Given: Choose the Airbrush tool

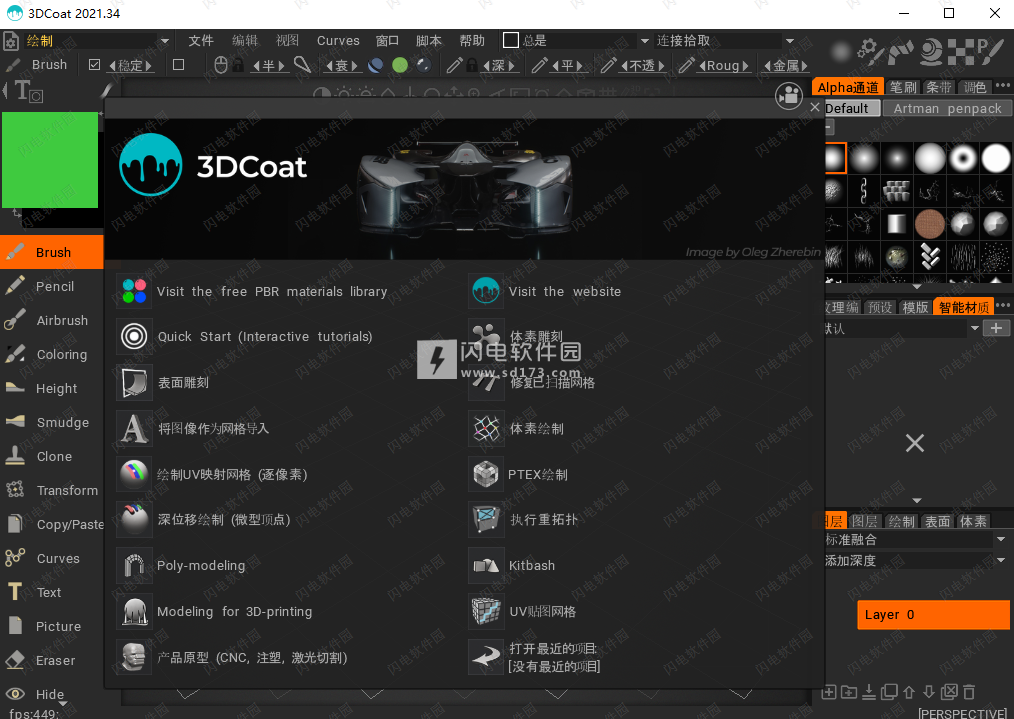Looking at the screenshot, I should pyautogui.click(x=52, y=320).
